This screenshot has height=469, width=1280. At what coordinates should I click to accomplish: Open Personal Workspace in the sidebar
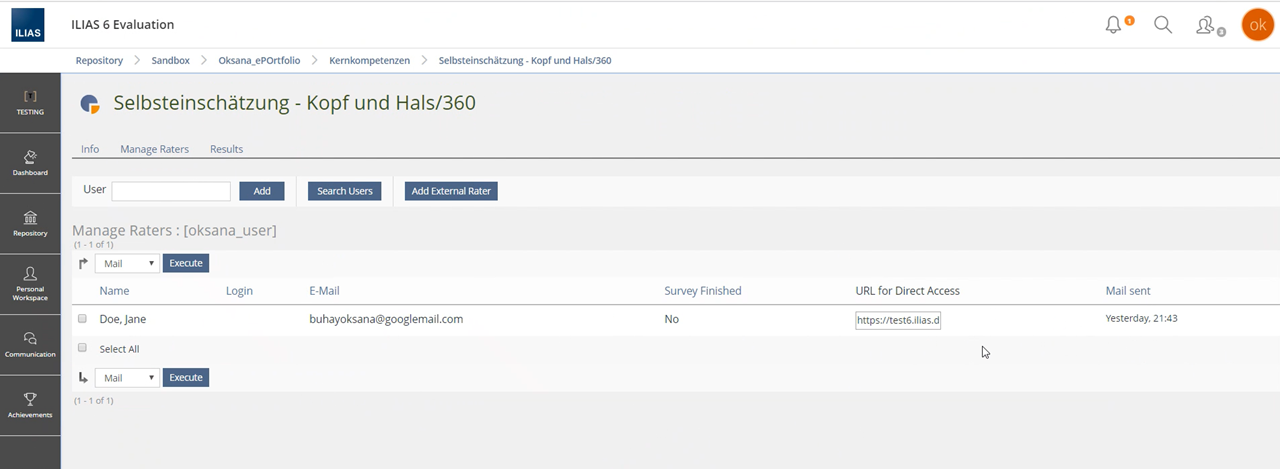pyautogui.click(x=30, y=283)
